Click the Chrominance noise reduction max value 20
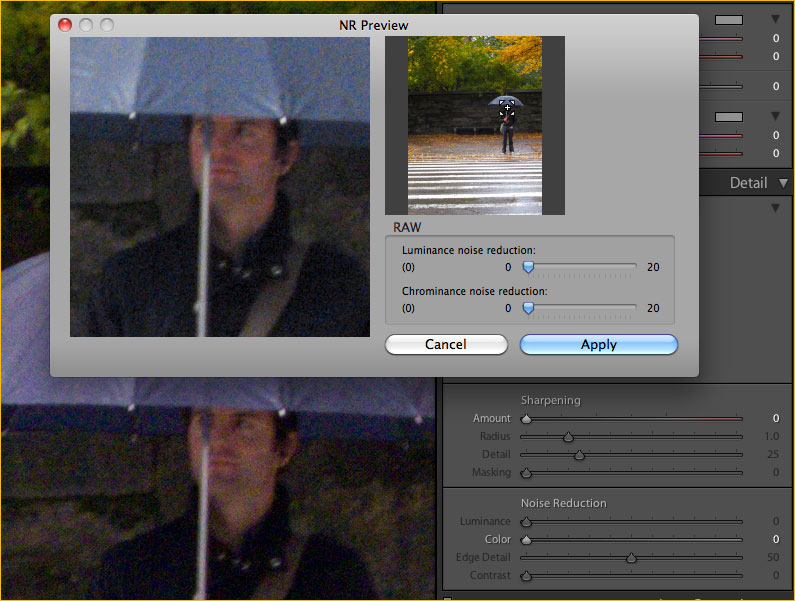 pyautogui.click(x=653, y=308)
